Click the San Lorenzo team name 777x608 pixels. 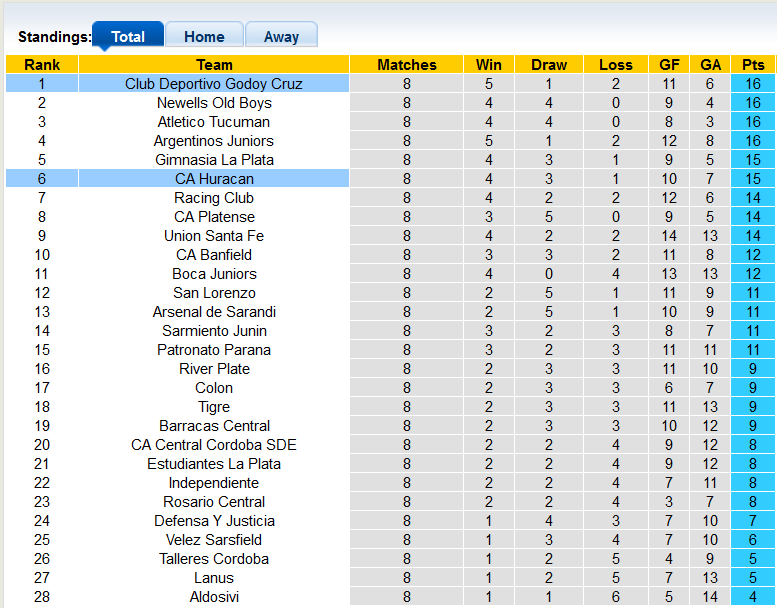point(214,293)
